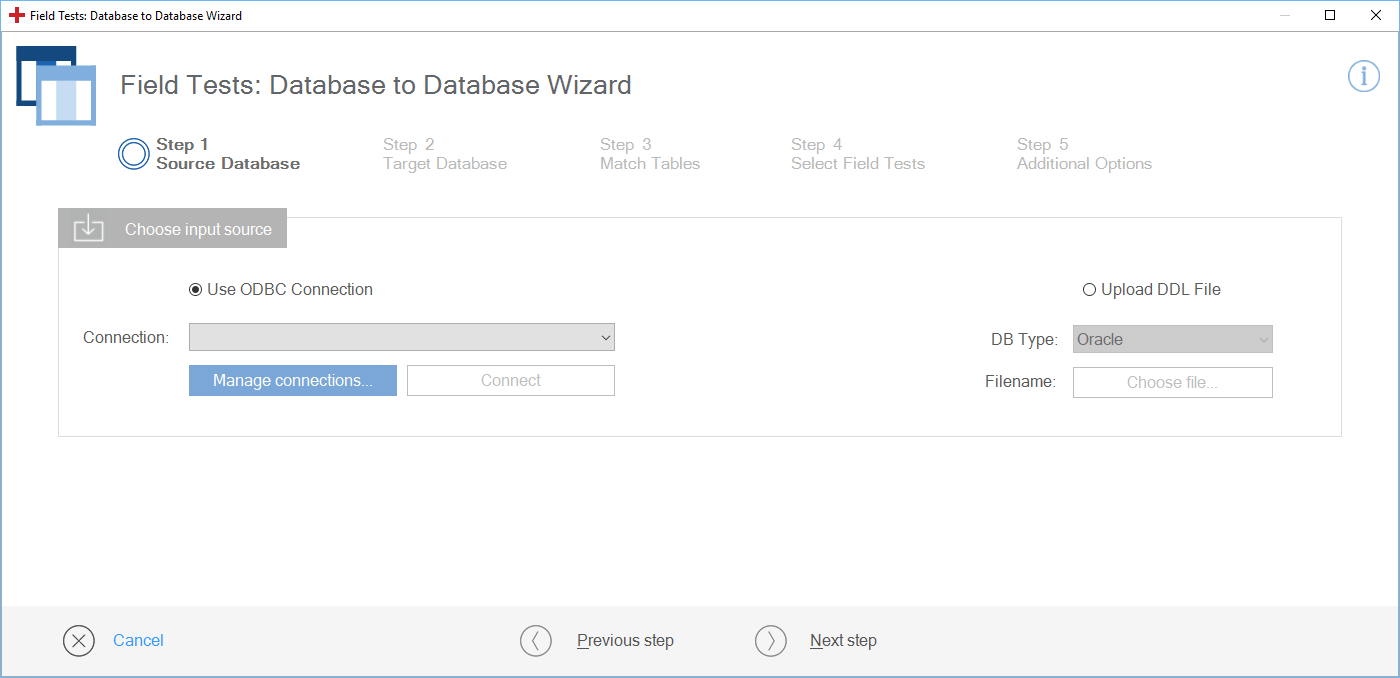The width and height of the screenshot is (1400, 678).
Task: Click the Cancel link
Action: coord(138,641)
